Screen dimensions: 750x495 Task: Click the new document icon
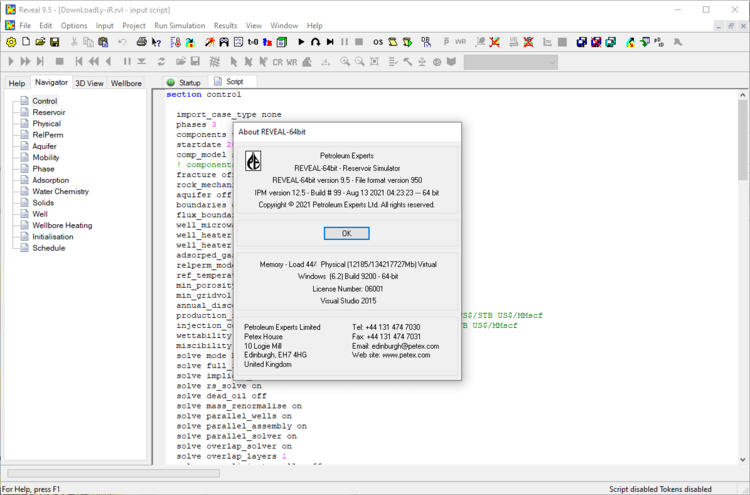click(x=26, y=42)
